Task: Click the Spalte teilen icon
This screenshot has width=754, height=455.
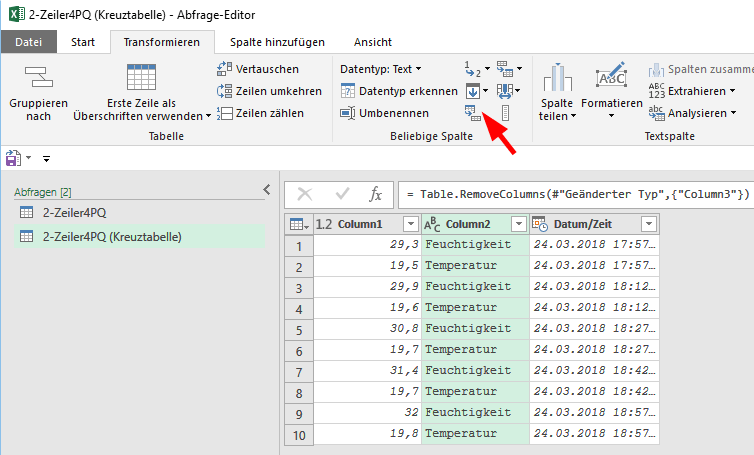Action: [x=557, y=77]
